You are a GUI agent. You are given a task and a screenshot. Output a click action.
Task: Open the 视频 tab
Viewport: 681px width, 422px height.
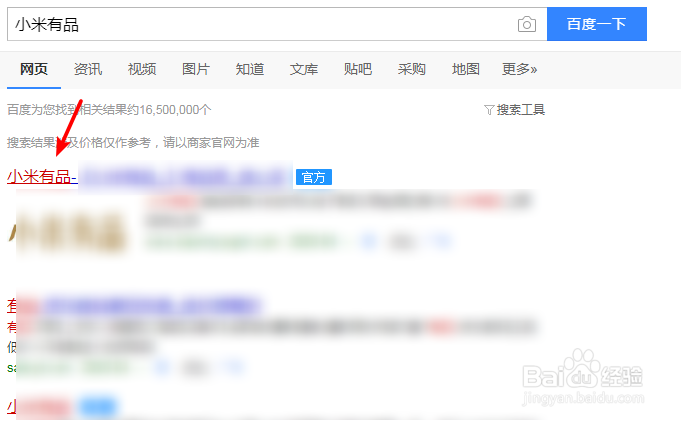[142, 69]
